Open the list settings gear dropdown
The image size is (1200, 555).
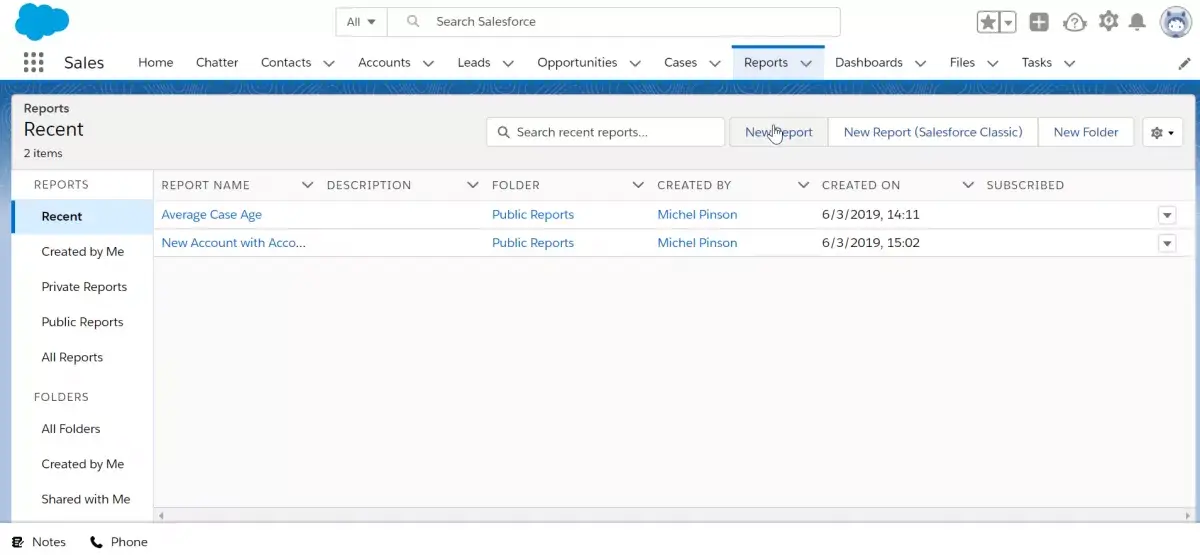point(1163,132)
